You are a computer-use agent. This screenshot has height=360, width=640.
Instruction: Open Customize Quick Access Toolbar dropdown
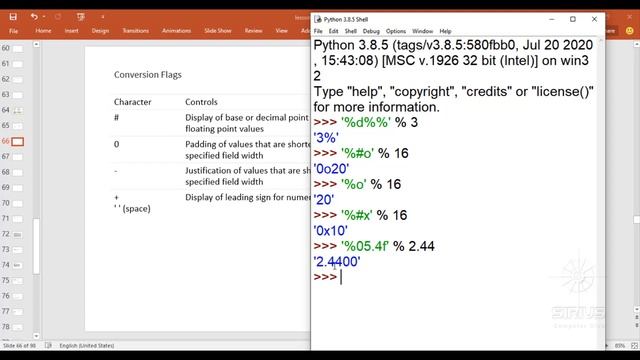(x=103, y=17)
